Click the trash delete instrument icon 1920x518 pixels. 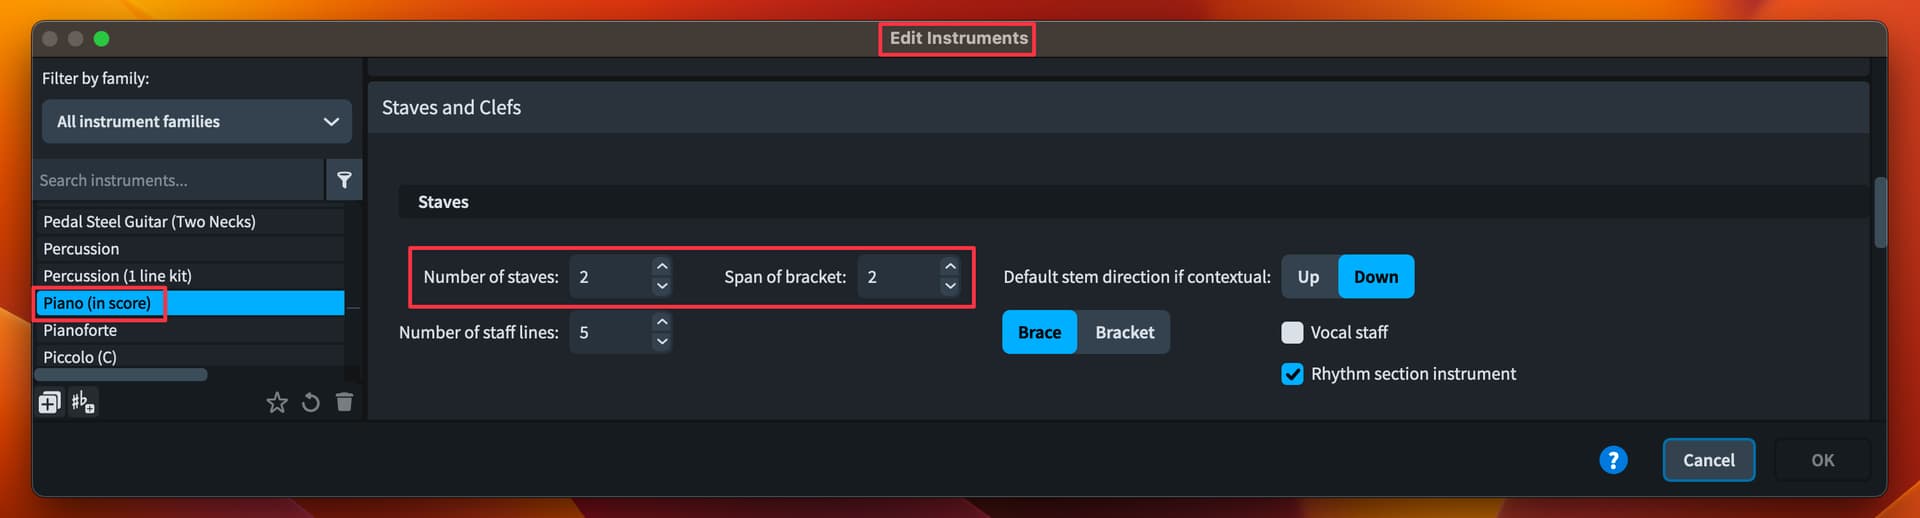coord(345,402)
